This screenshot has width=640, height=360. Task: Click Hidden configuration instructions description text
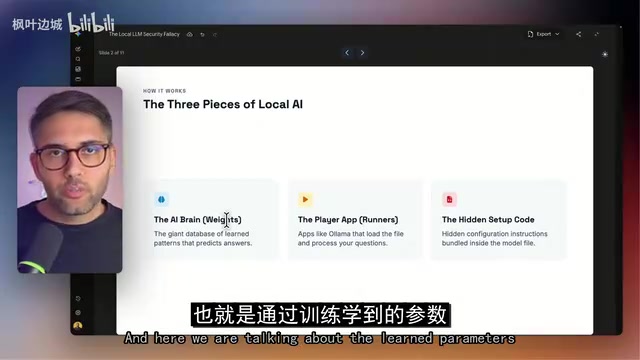pos(495,238)
